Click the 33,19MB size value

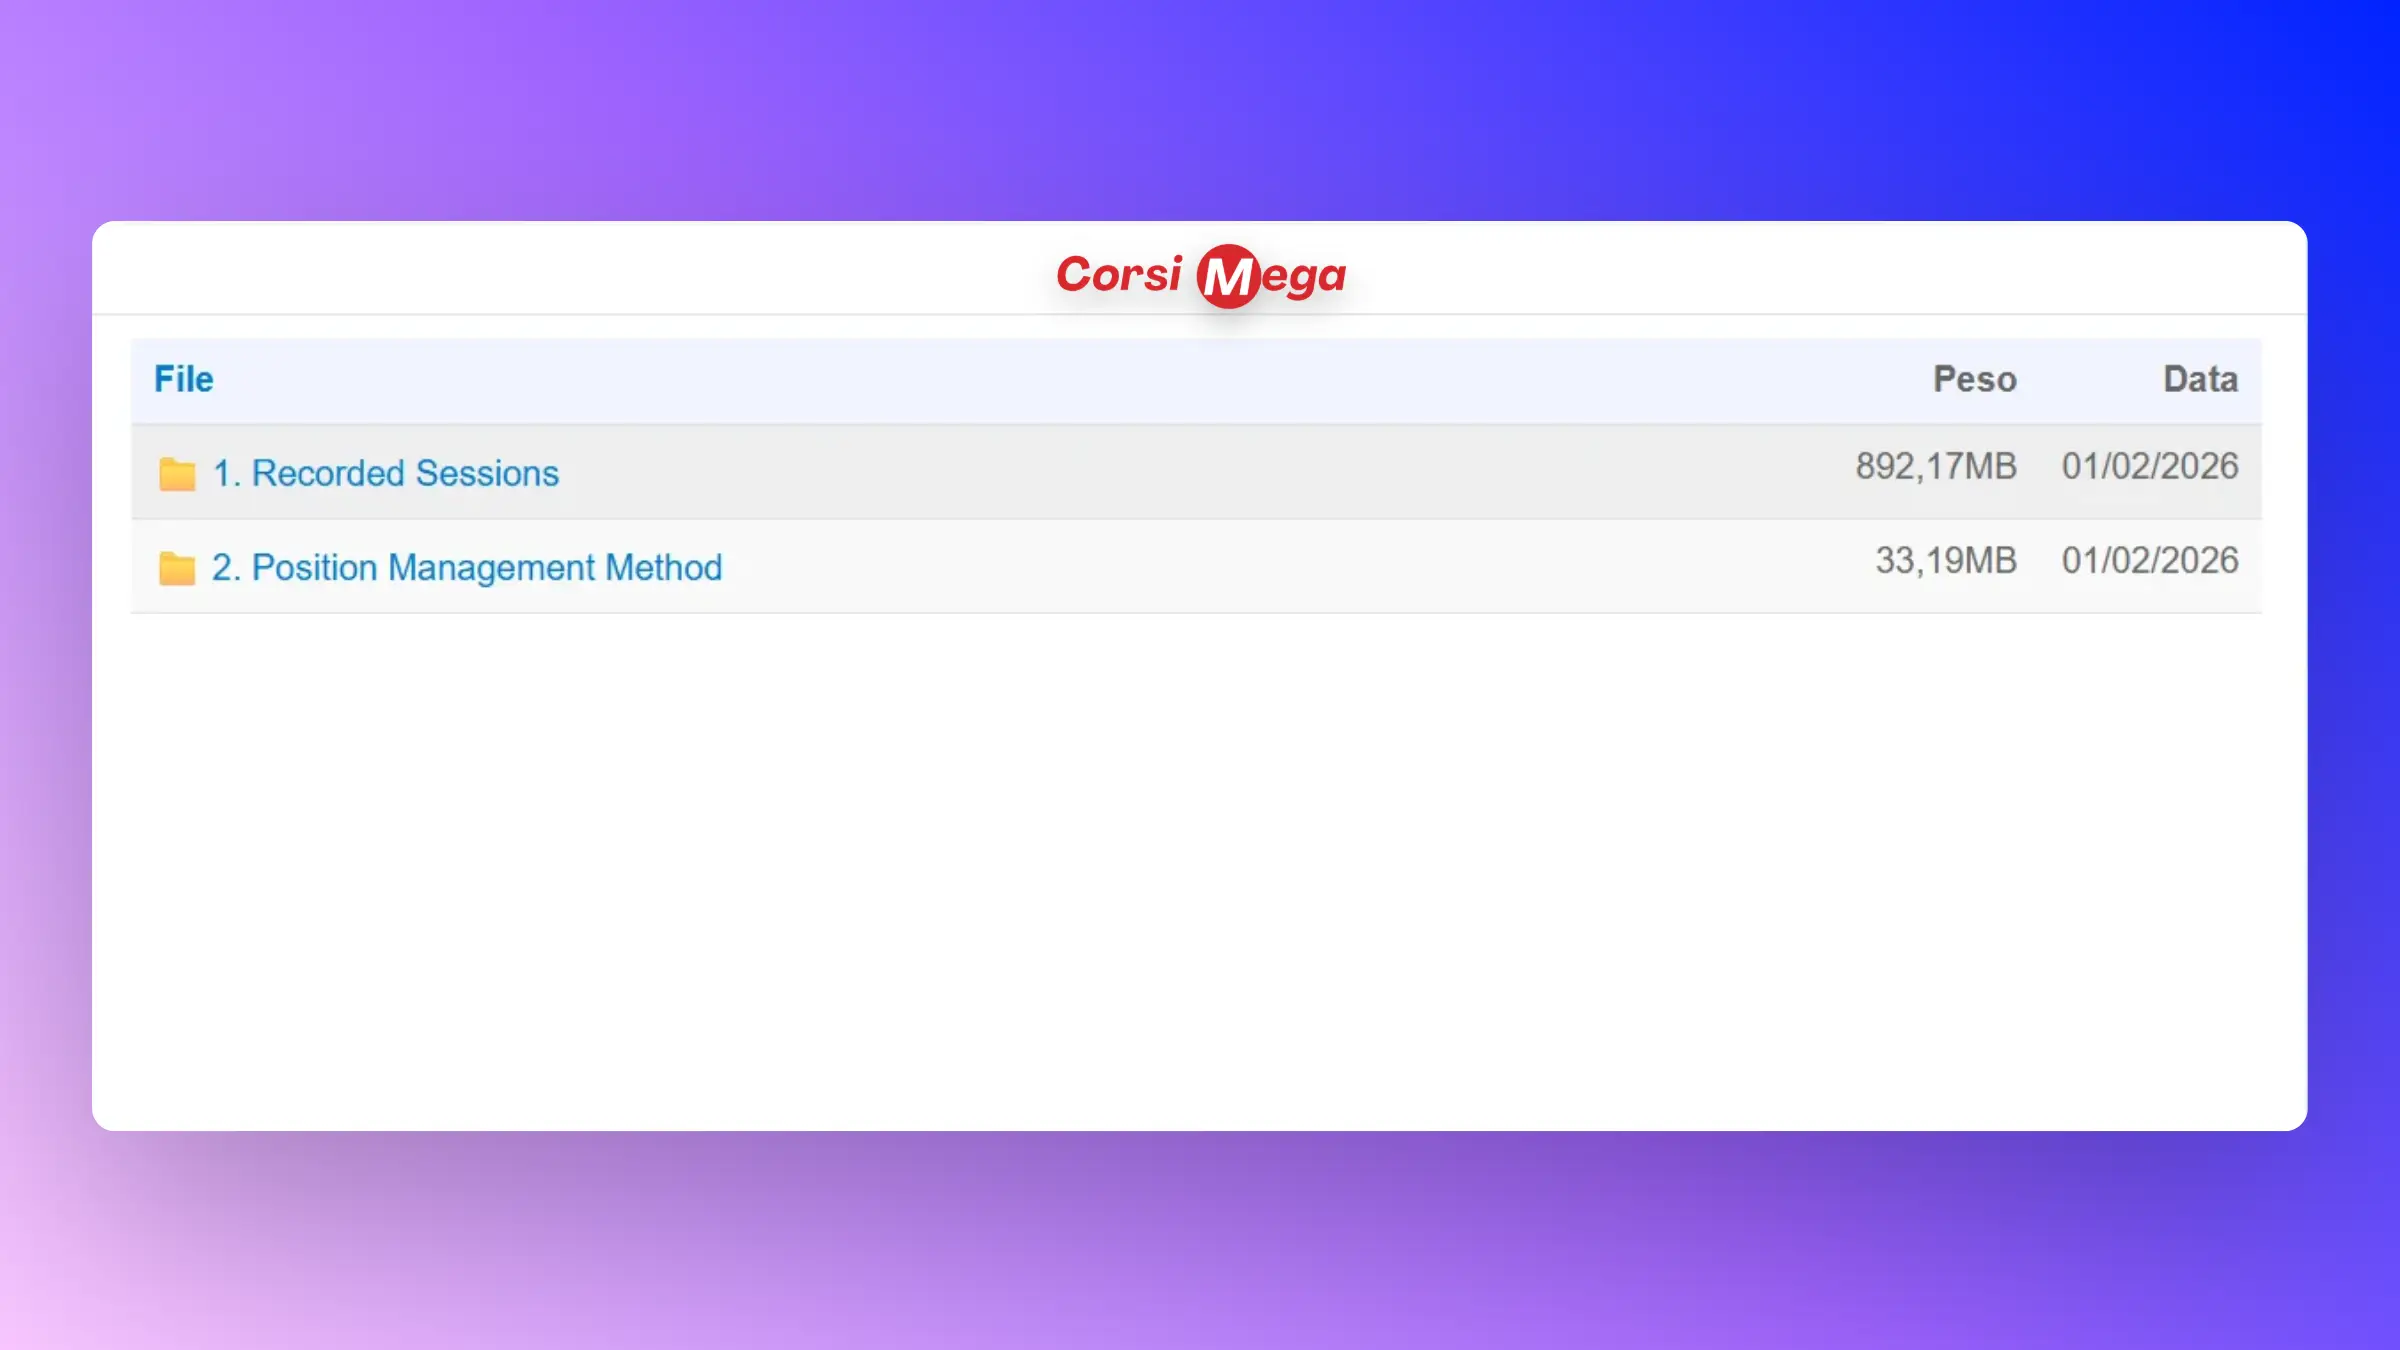1945,561
